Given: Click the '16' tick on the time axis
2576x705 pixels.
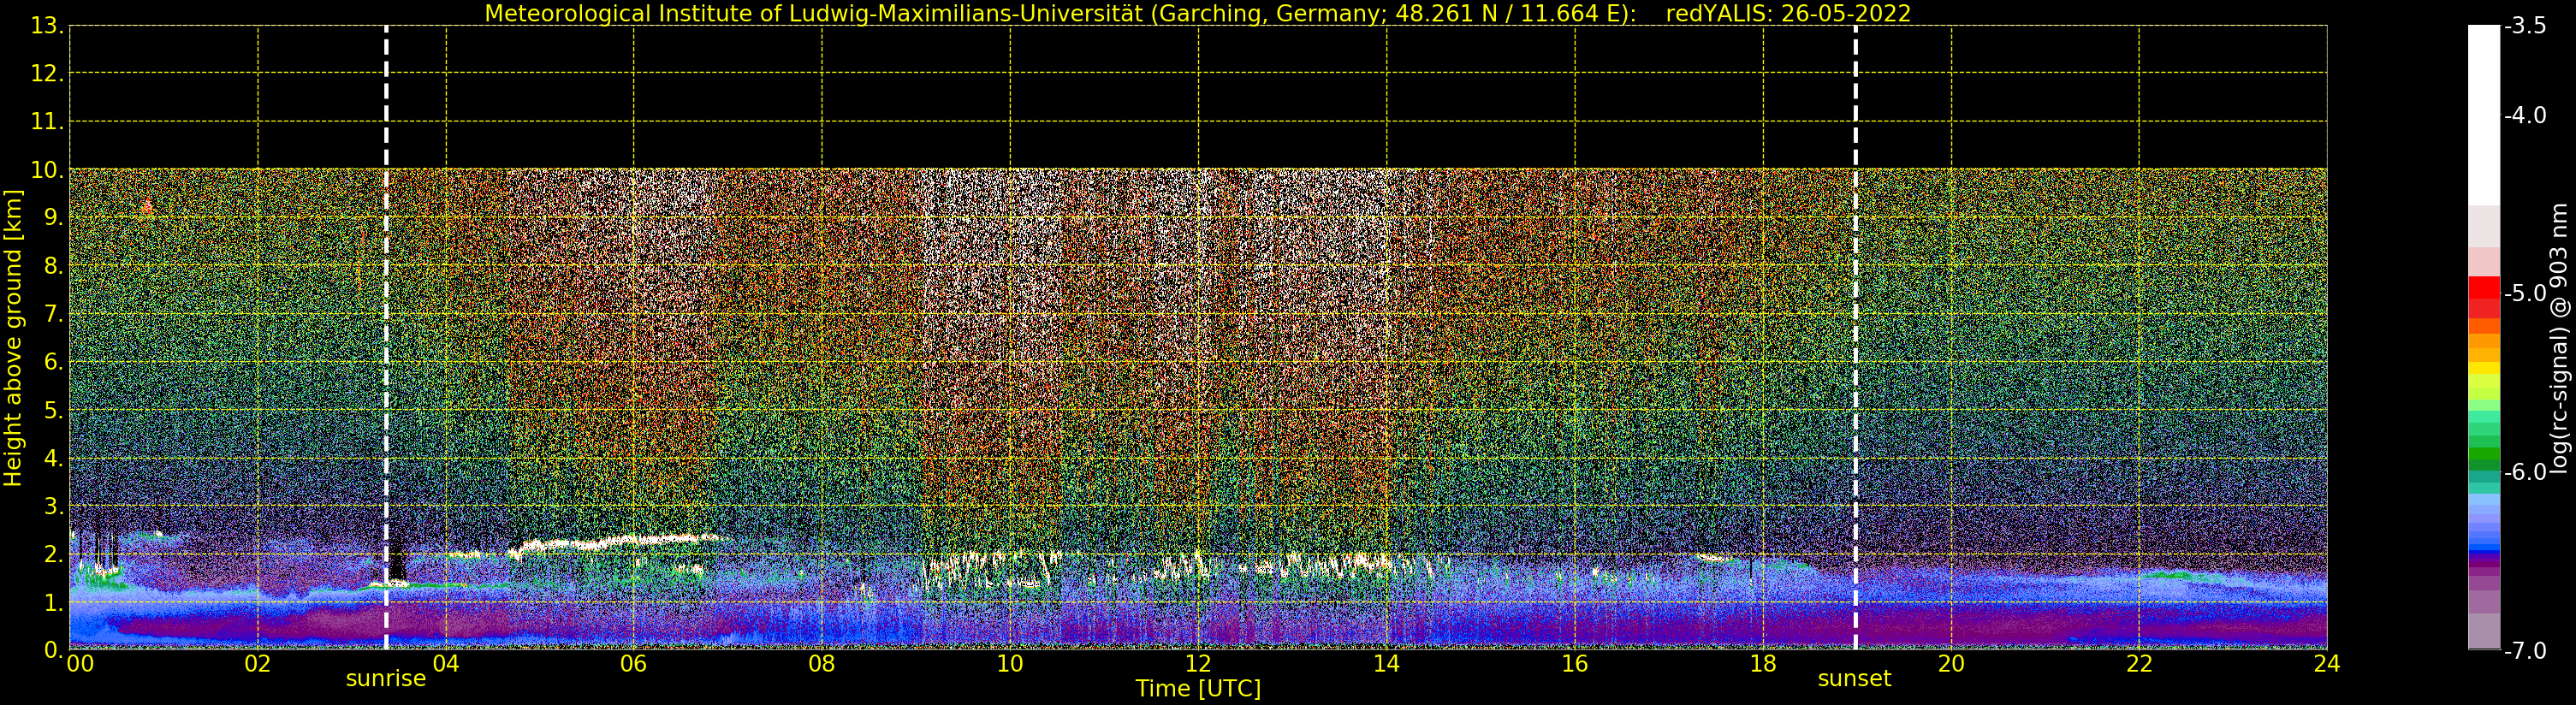Looking at the screenshot, I should pyautogui.click(x=1575, y=663).
